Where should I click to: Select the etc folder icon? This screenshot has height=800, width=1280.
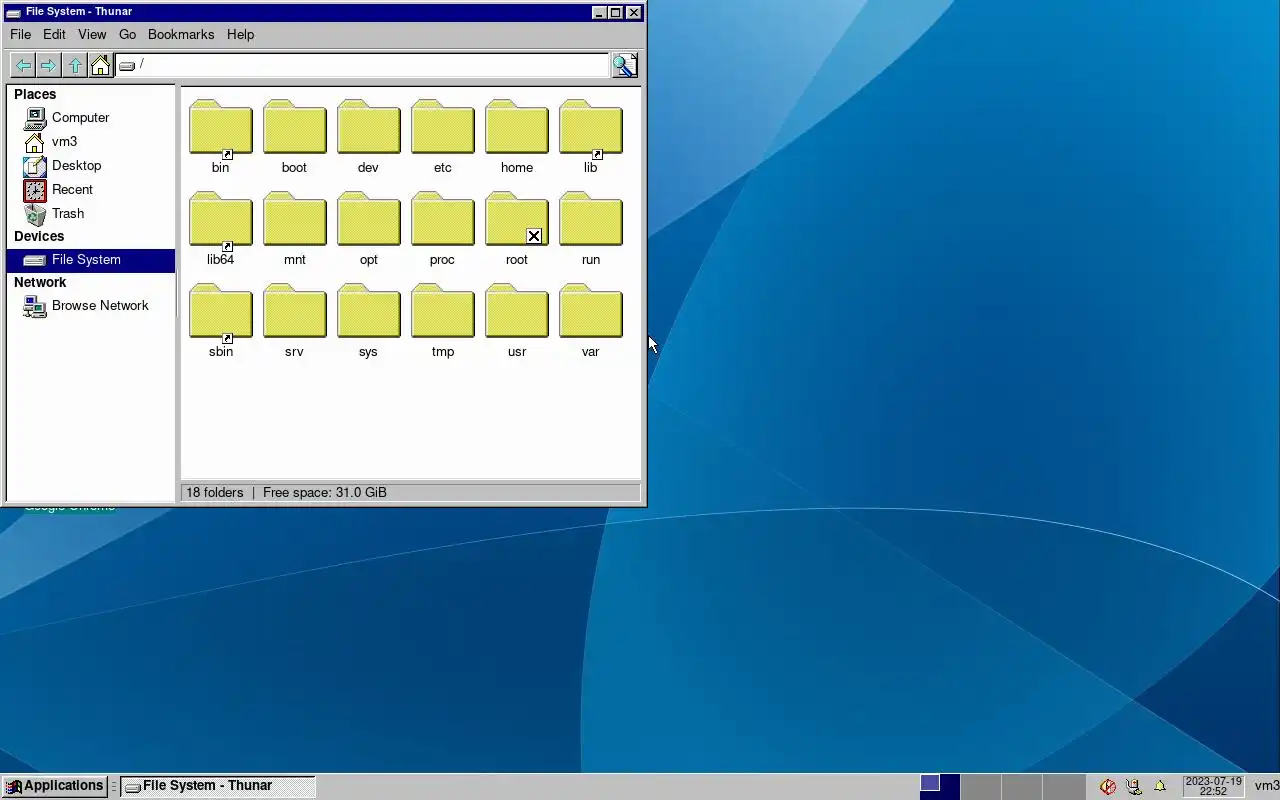443,127
